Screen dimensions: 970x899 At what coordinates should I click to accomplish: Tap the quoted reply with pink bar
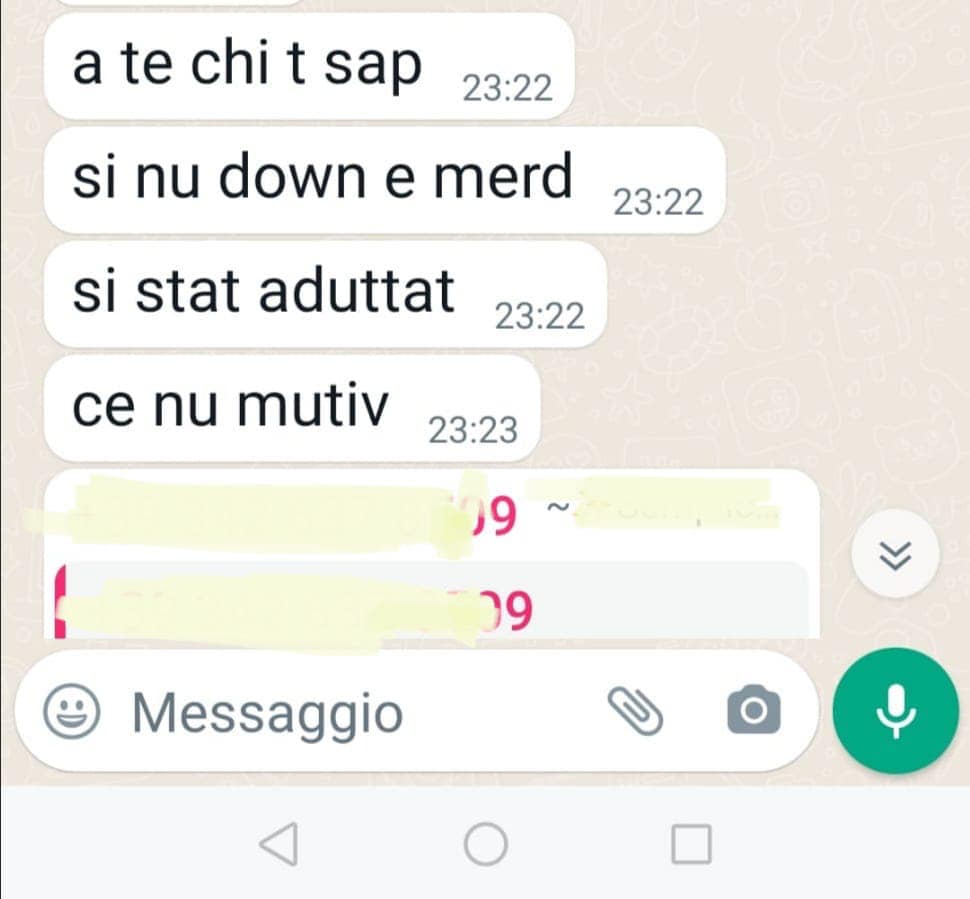click(431, 600)
